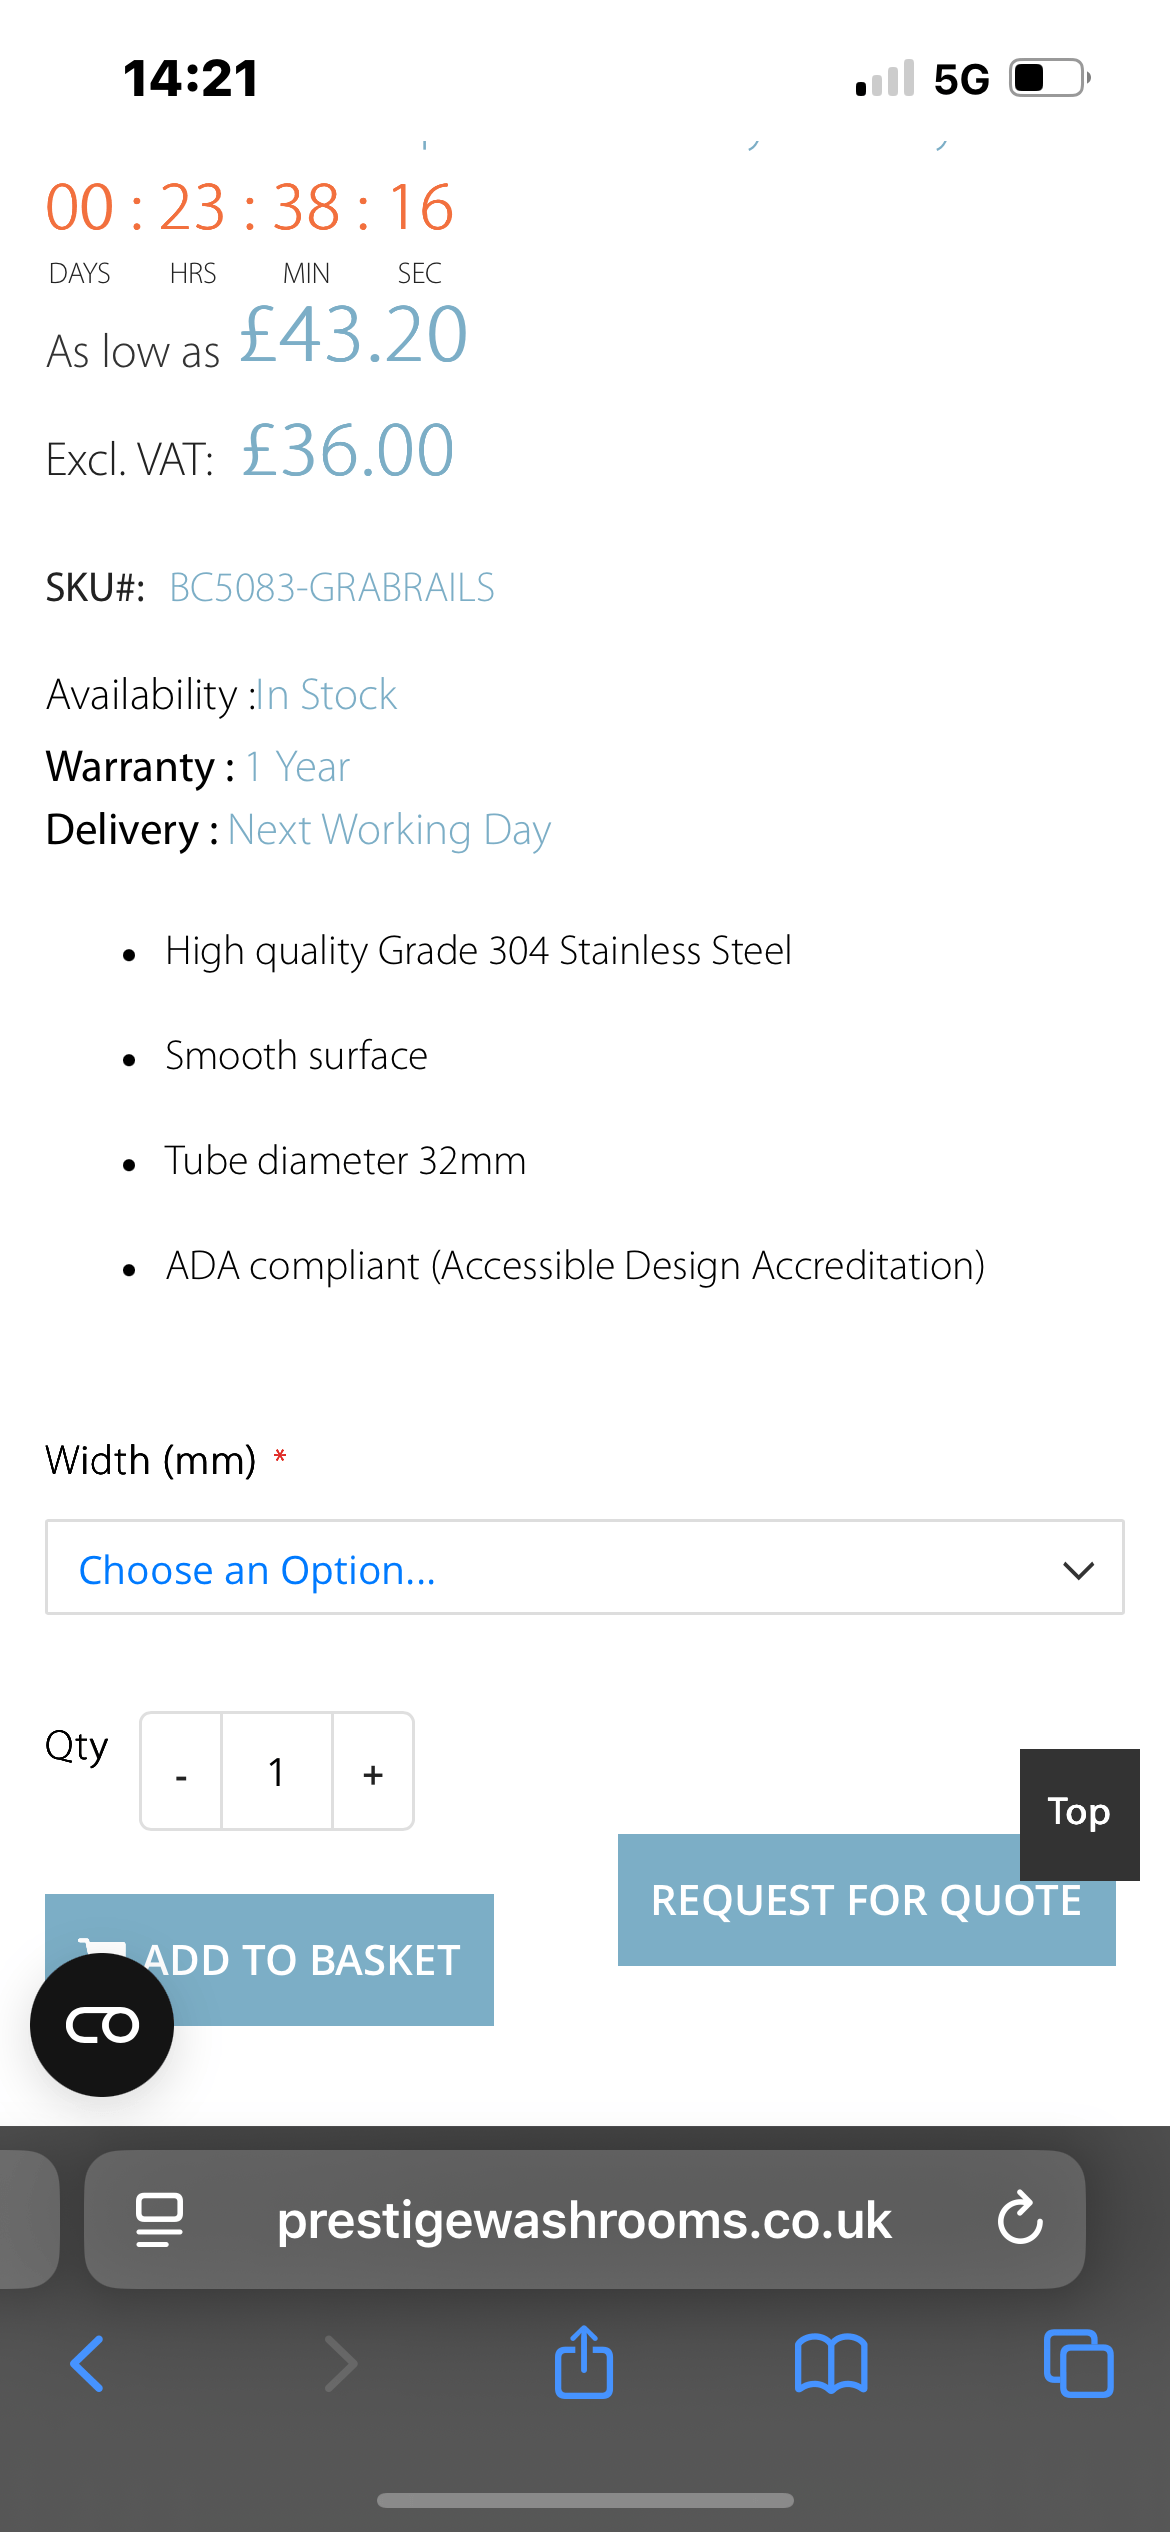1170x2532 pixels.
Task: Jump to top with the Top button
Action: pos(1079,1813)
